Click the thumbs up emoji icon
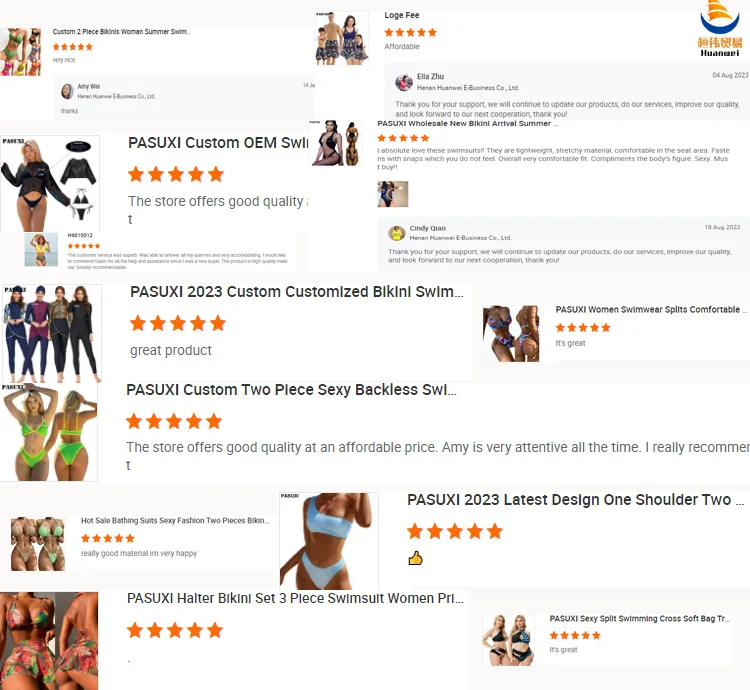Image resolution: width=750 pixels, height=690 pixels. pyautogui.click(x=415, y=558)
